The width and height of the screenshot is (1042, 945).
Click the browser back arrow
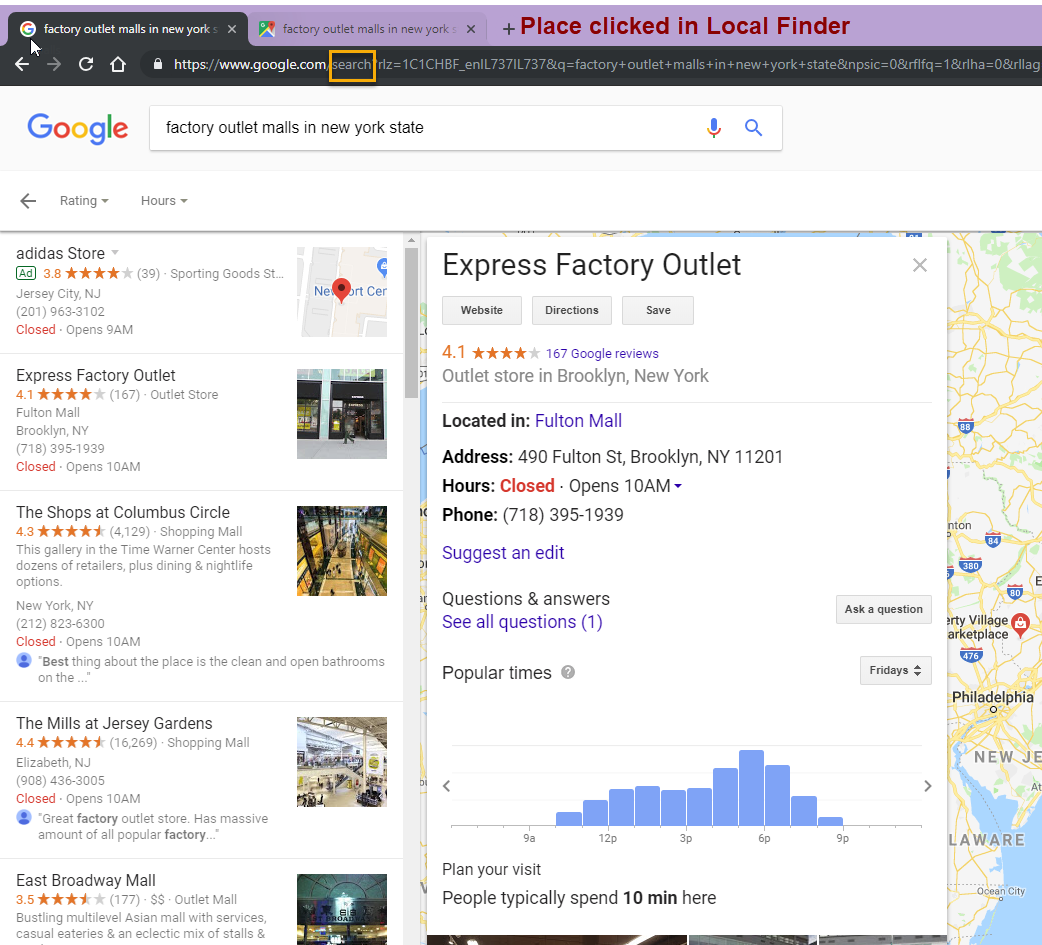(22, 64)
